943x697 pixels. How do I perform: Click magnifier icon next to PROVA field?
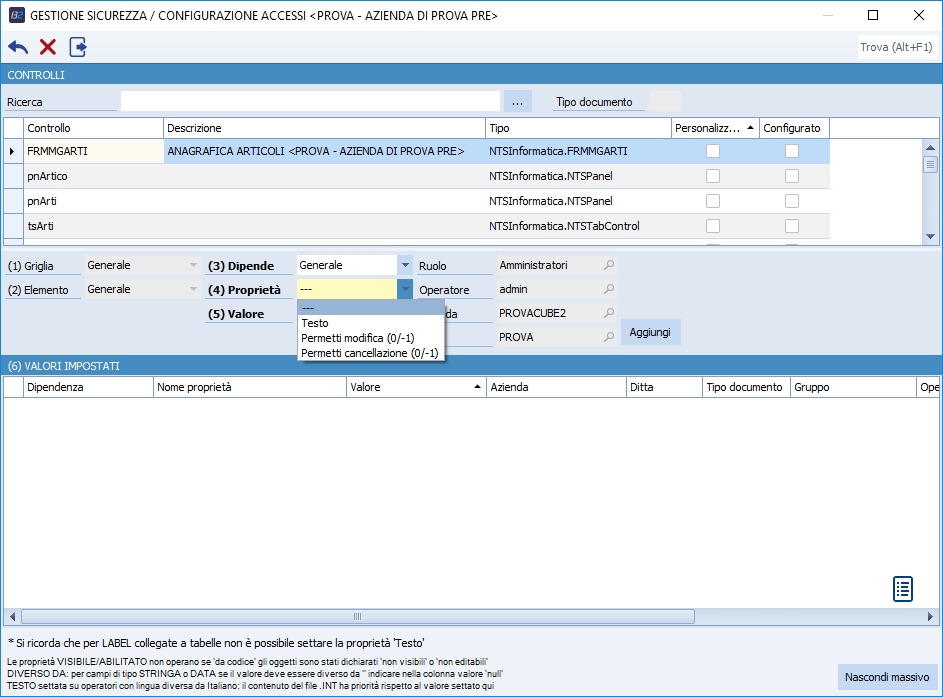pos(608,338)
